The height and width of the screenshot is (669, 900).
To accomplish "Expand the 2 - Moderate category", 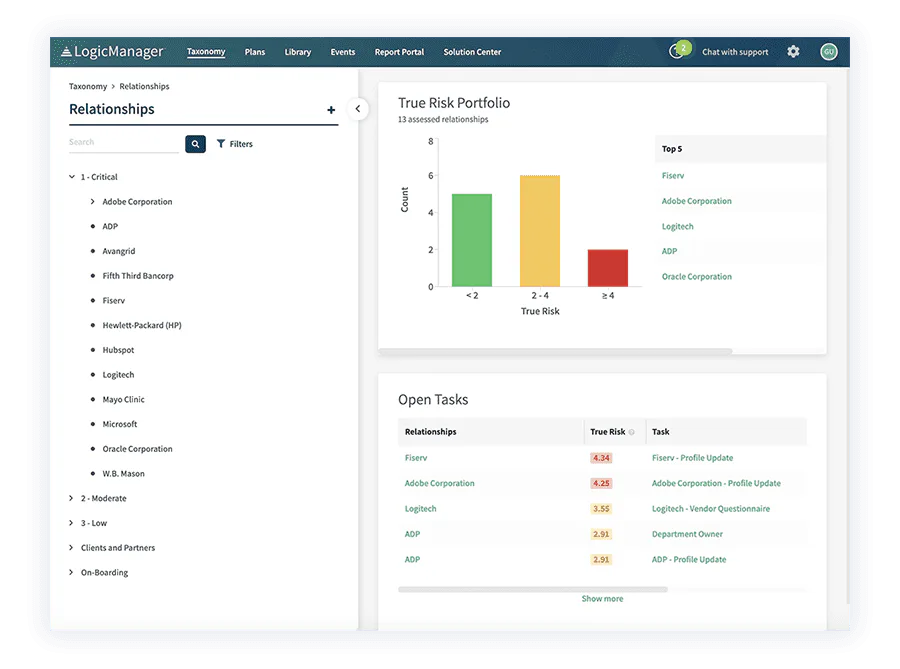I will [71, 497].
